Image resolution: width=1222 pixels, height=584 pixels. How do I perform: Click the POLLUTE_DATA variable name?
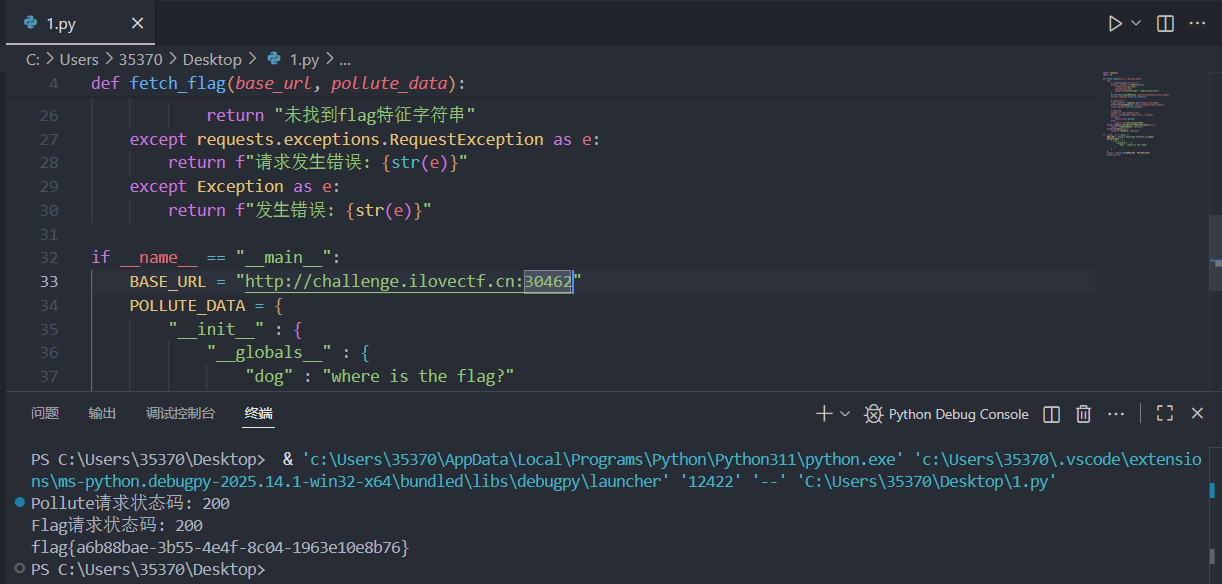[187, 305]
